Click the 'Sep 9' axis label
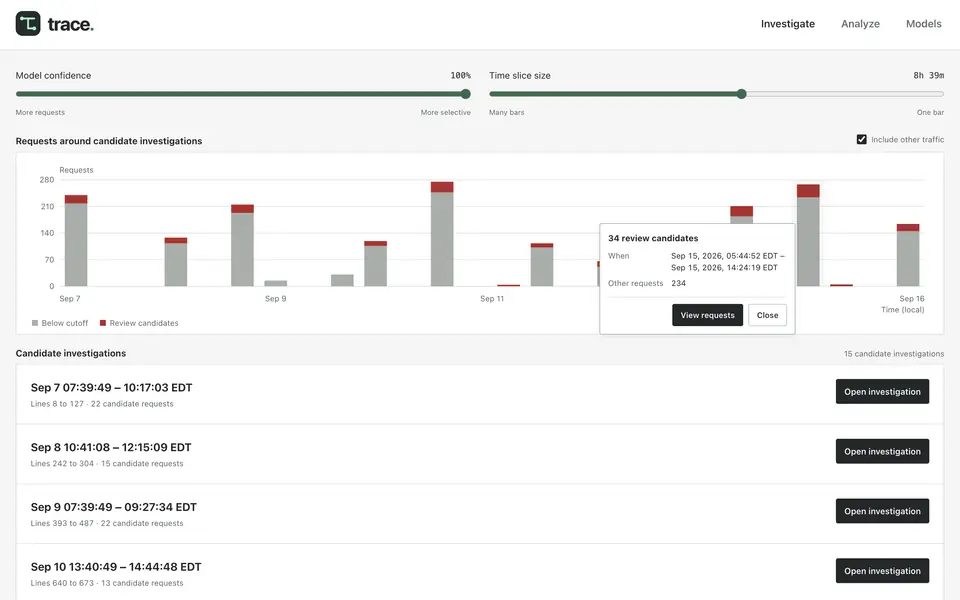 [276, 299]
